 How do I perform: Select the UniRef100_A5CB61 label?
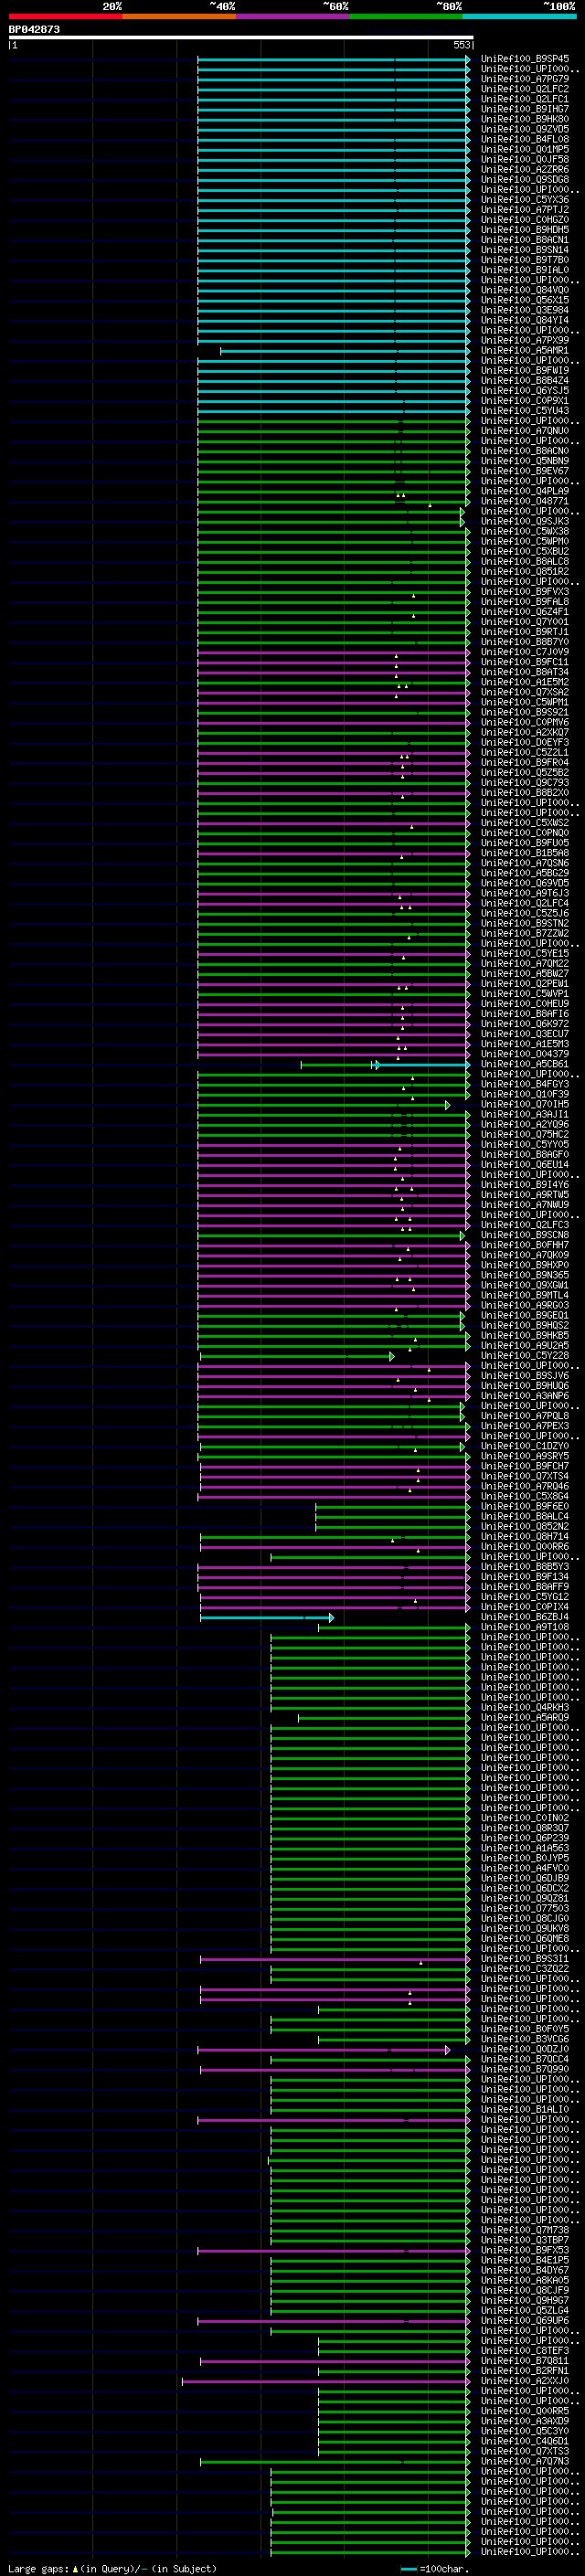[x=524, y=1065]
